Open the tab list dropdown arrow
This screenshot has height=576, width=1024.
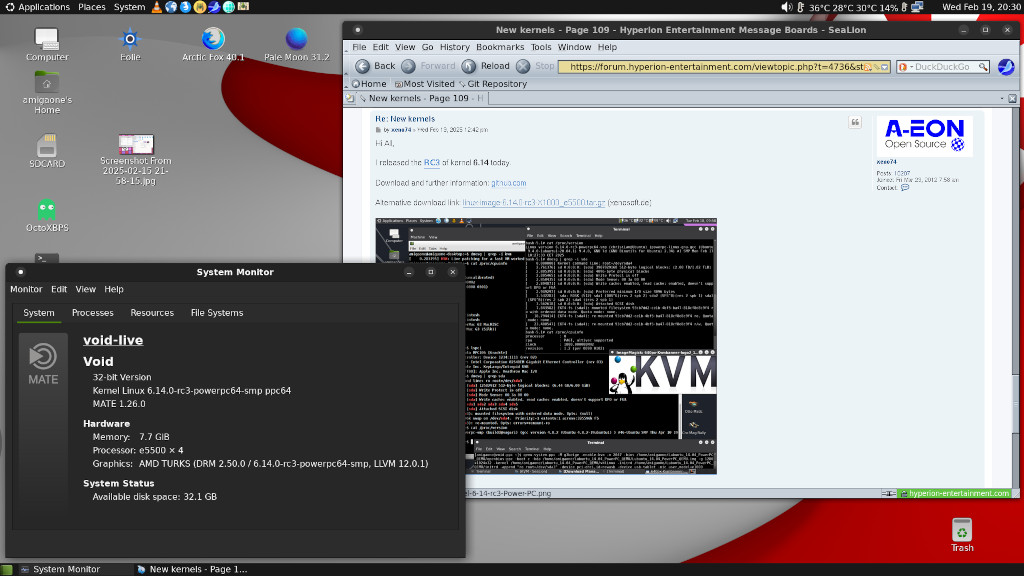[x=1002, y=99]
